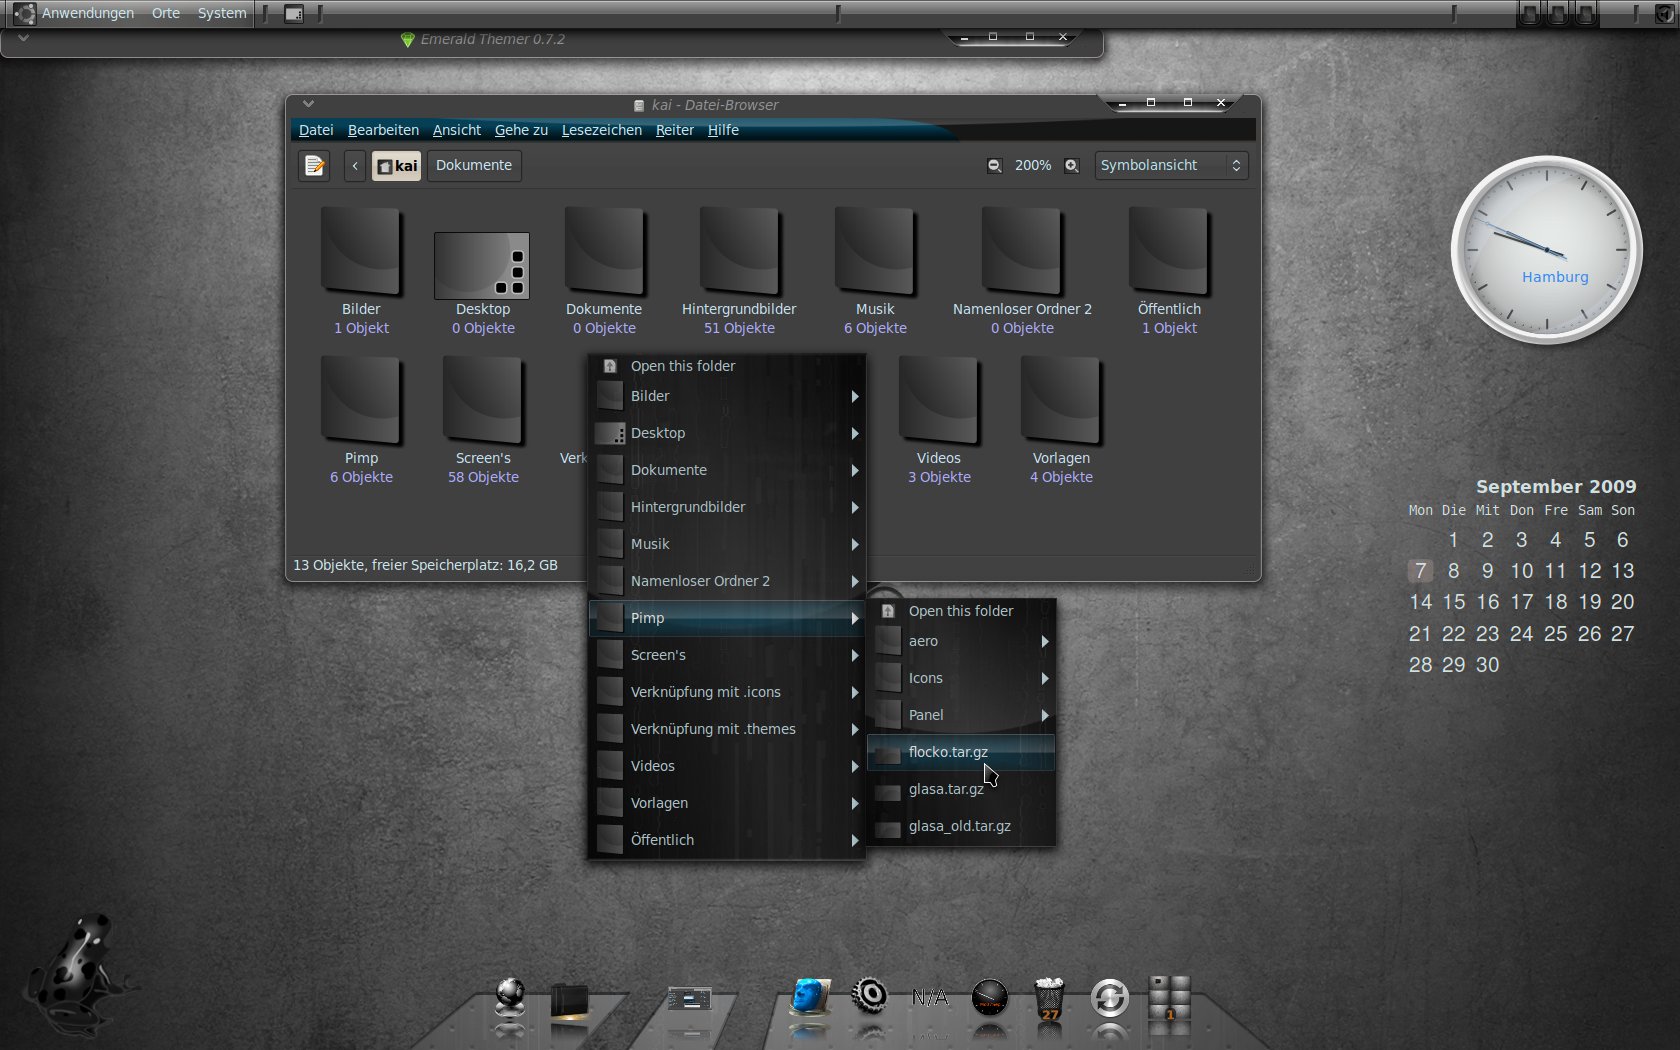
Task: Click the back arrow path button
Action: click(x=355, y=166)
